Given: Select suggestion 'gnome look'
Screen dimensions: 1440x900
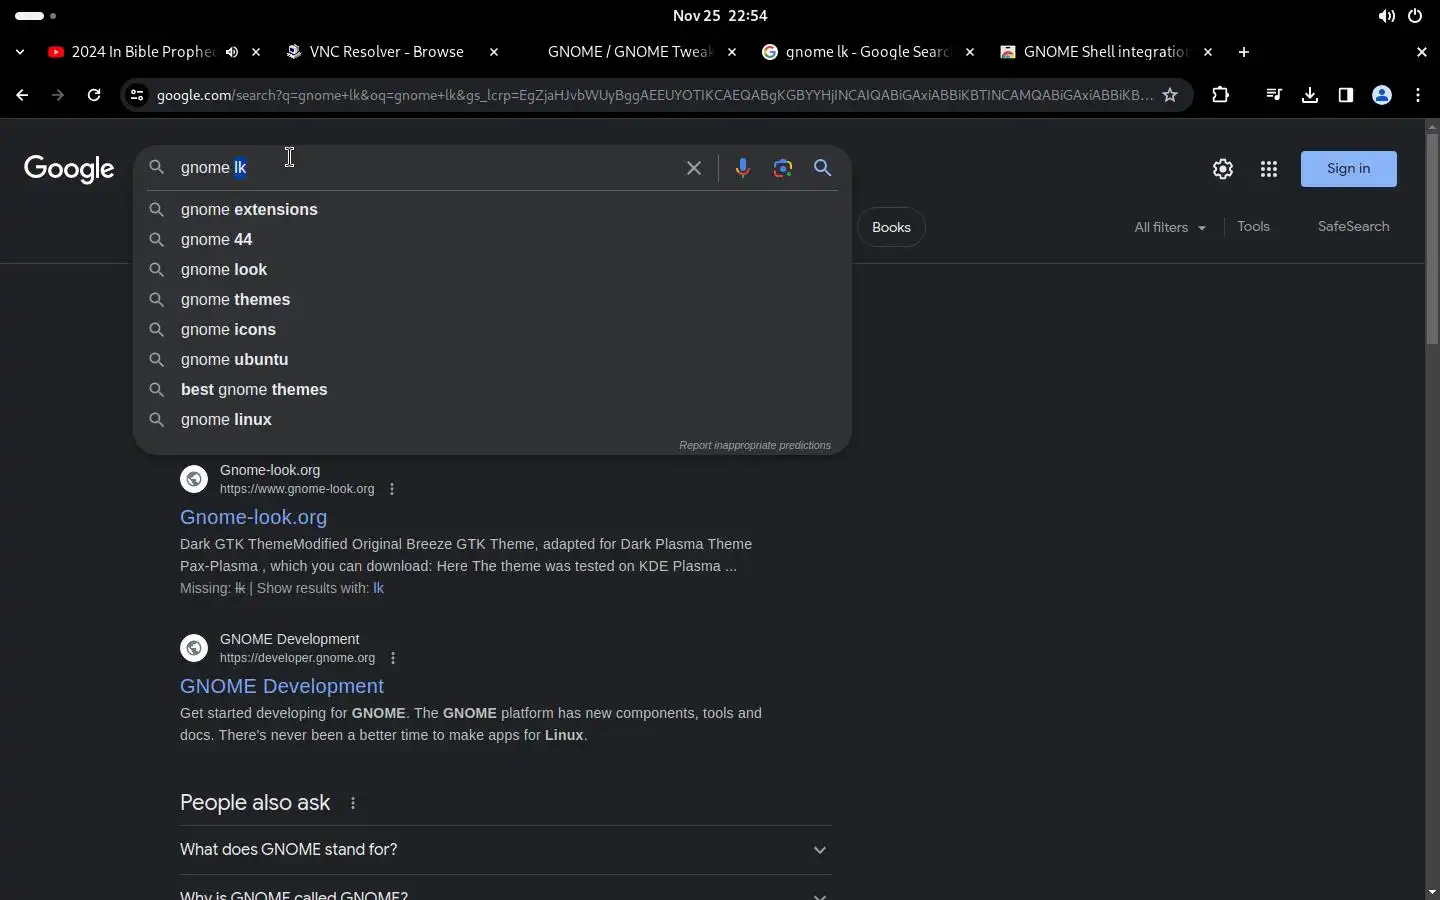Looking at the screenshot, I should point(492,270).
